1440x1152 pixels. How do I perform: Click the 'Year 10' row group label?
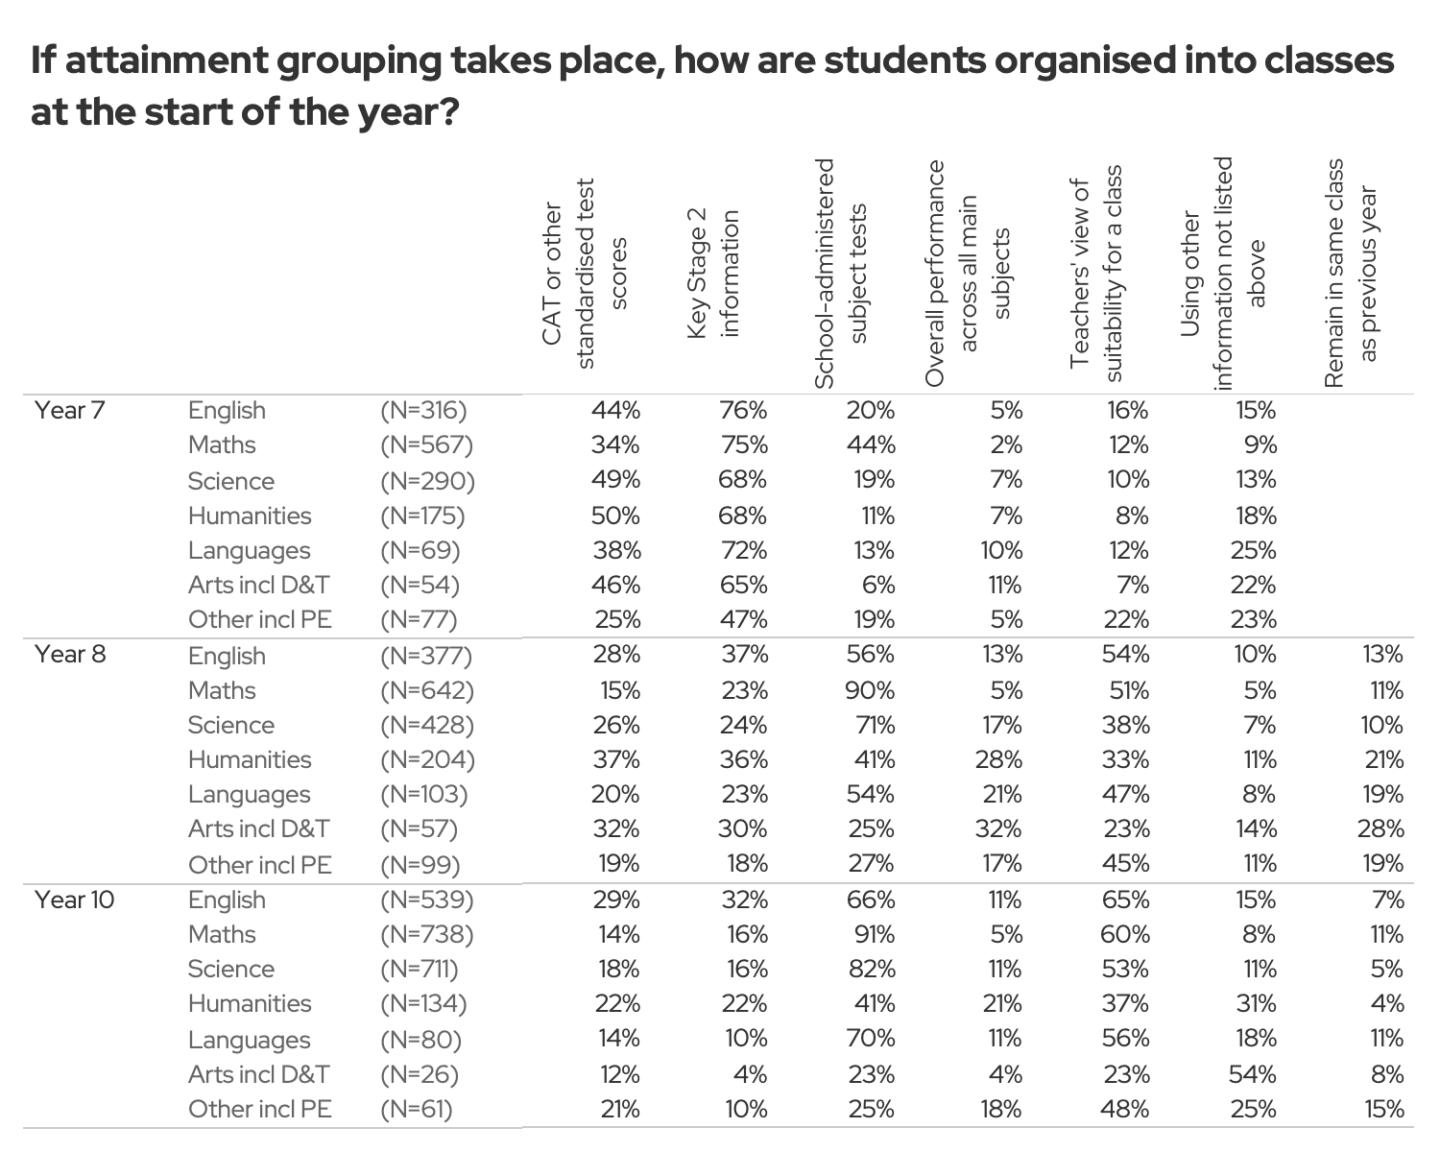coord(74,899)
